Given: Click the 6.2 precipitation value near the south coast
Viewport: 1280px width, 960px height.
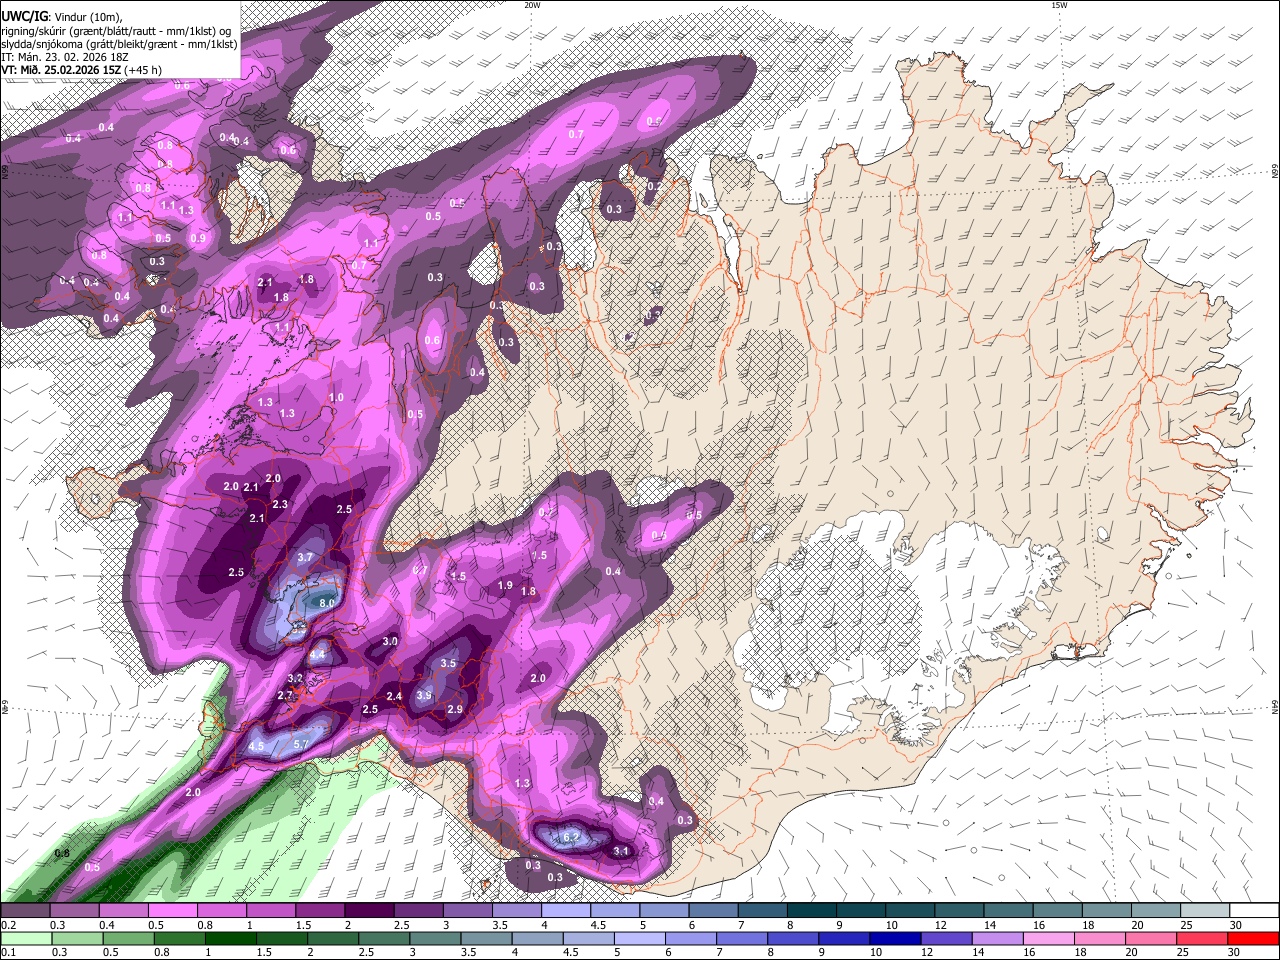Looking at the screenshot, I should click(x=573, y=837).
